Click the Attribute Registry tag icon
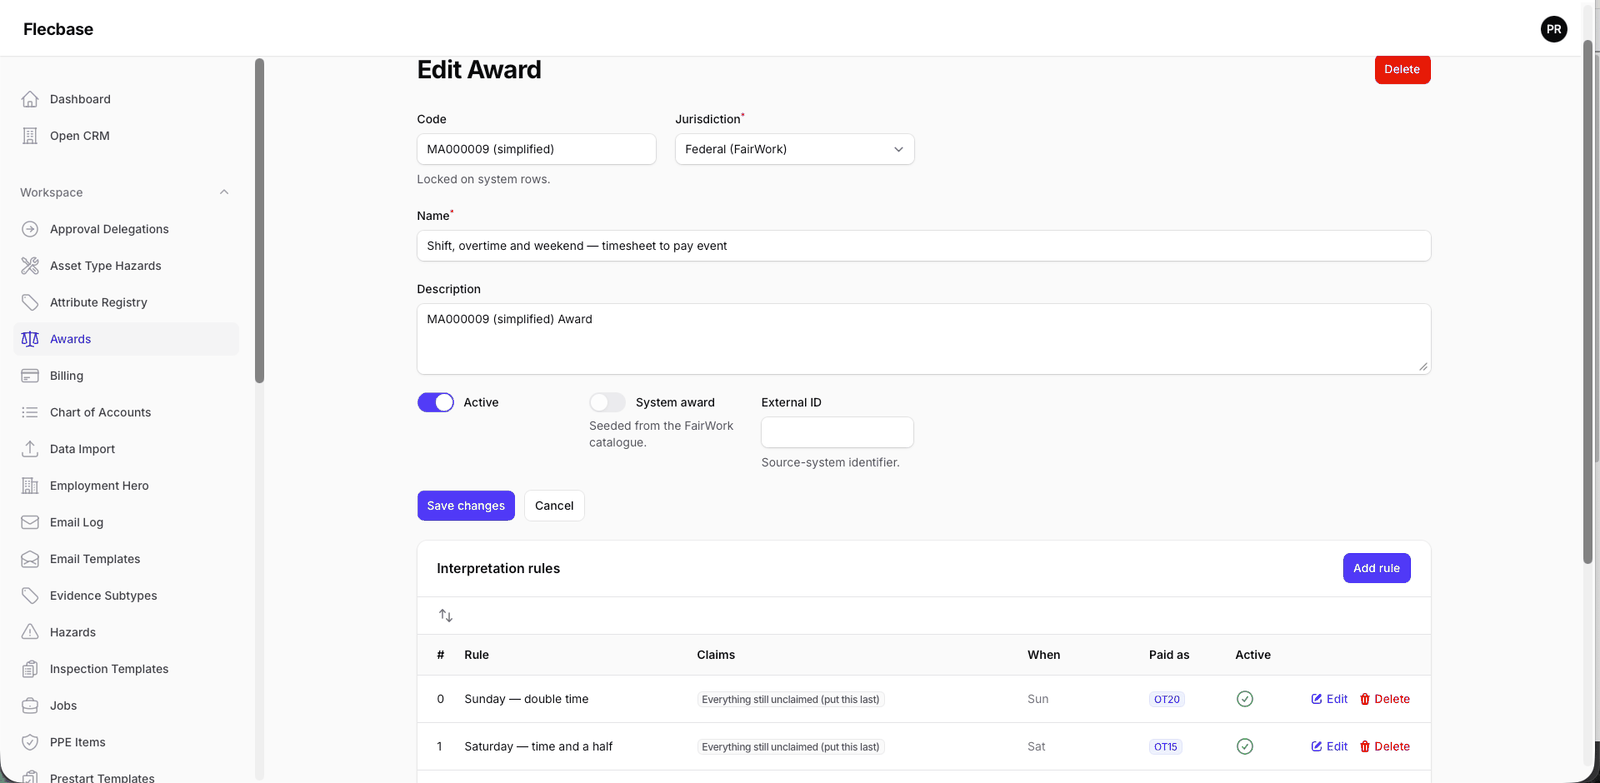The image size is (1600, 783). point(30,302)
